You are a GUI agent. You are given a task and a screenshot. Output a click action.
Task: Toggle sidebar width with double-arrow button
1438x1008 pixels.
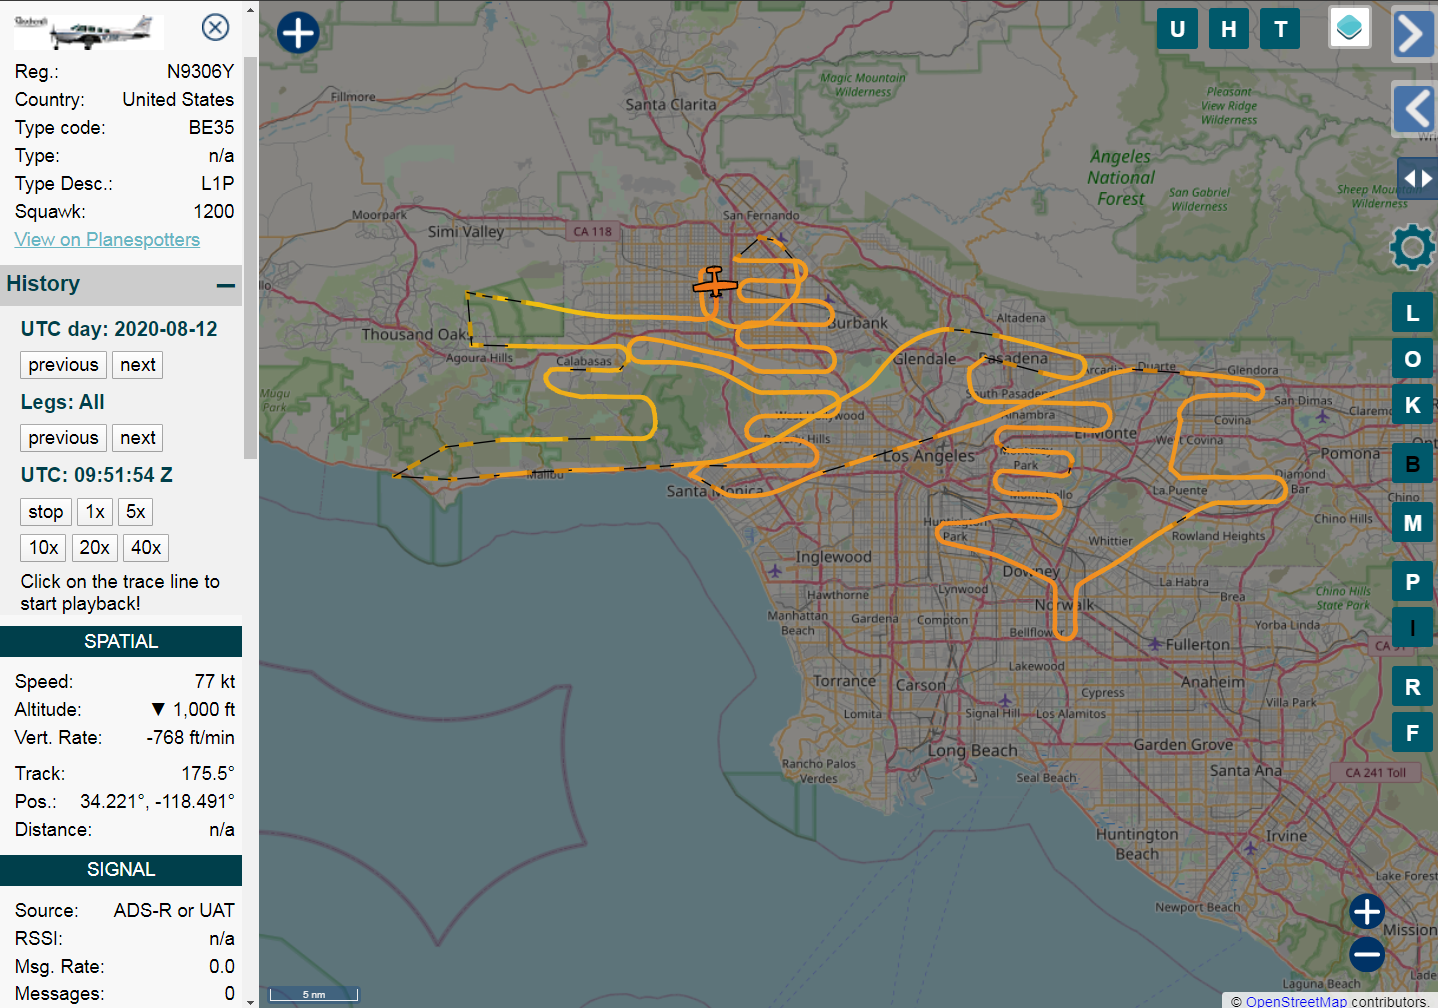1417,178
